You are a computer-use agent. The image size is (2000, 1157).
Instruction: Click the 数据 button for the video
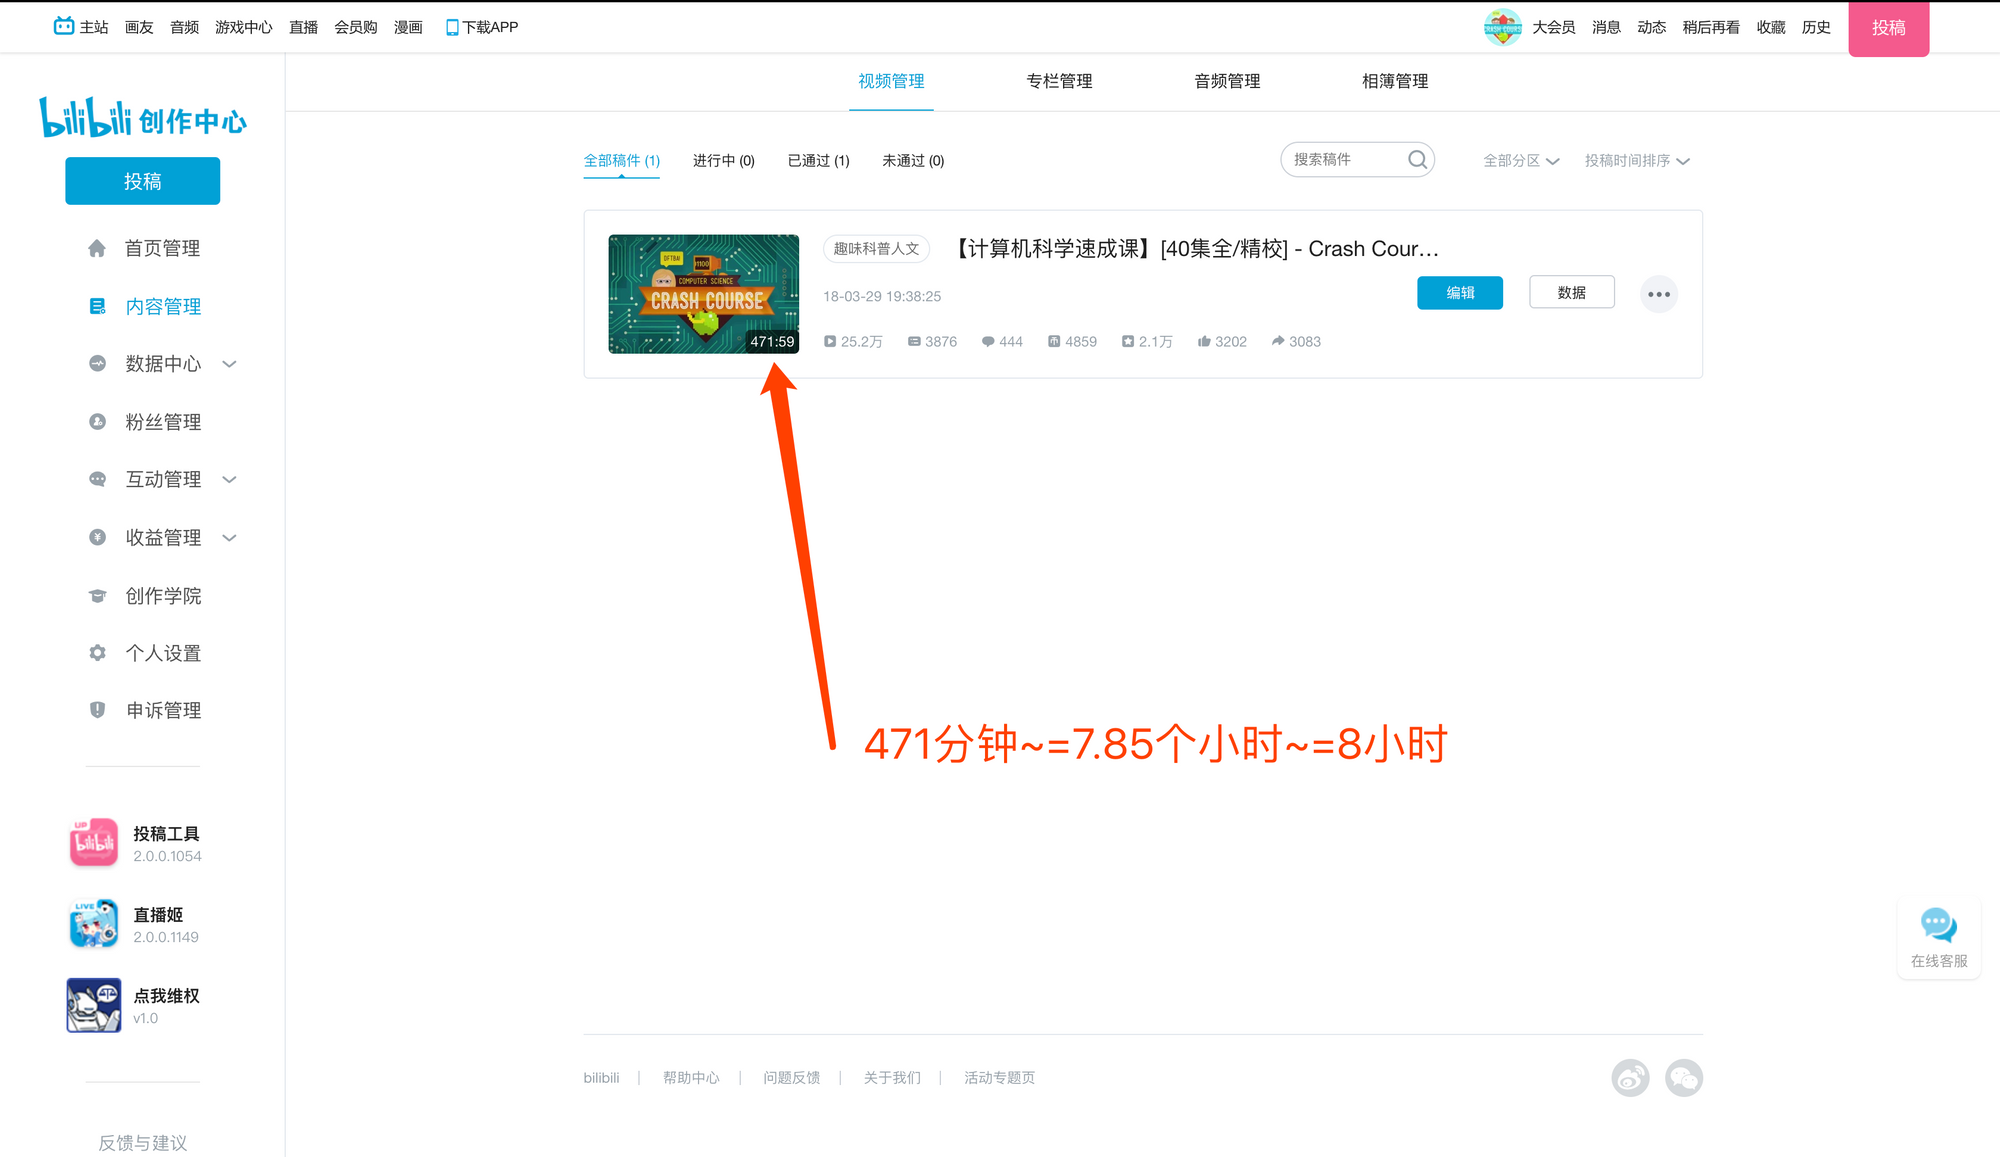pyautogui.click(x=1571, y=293)
